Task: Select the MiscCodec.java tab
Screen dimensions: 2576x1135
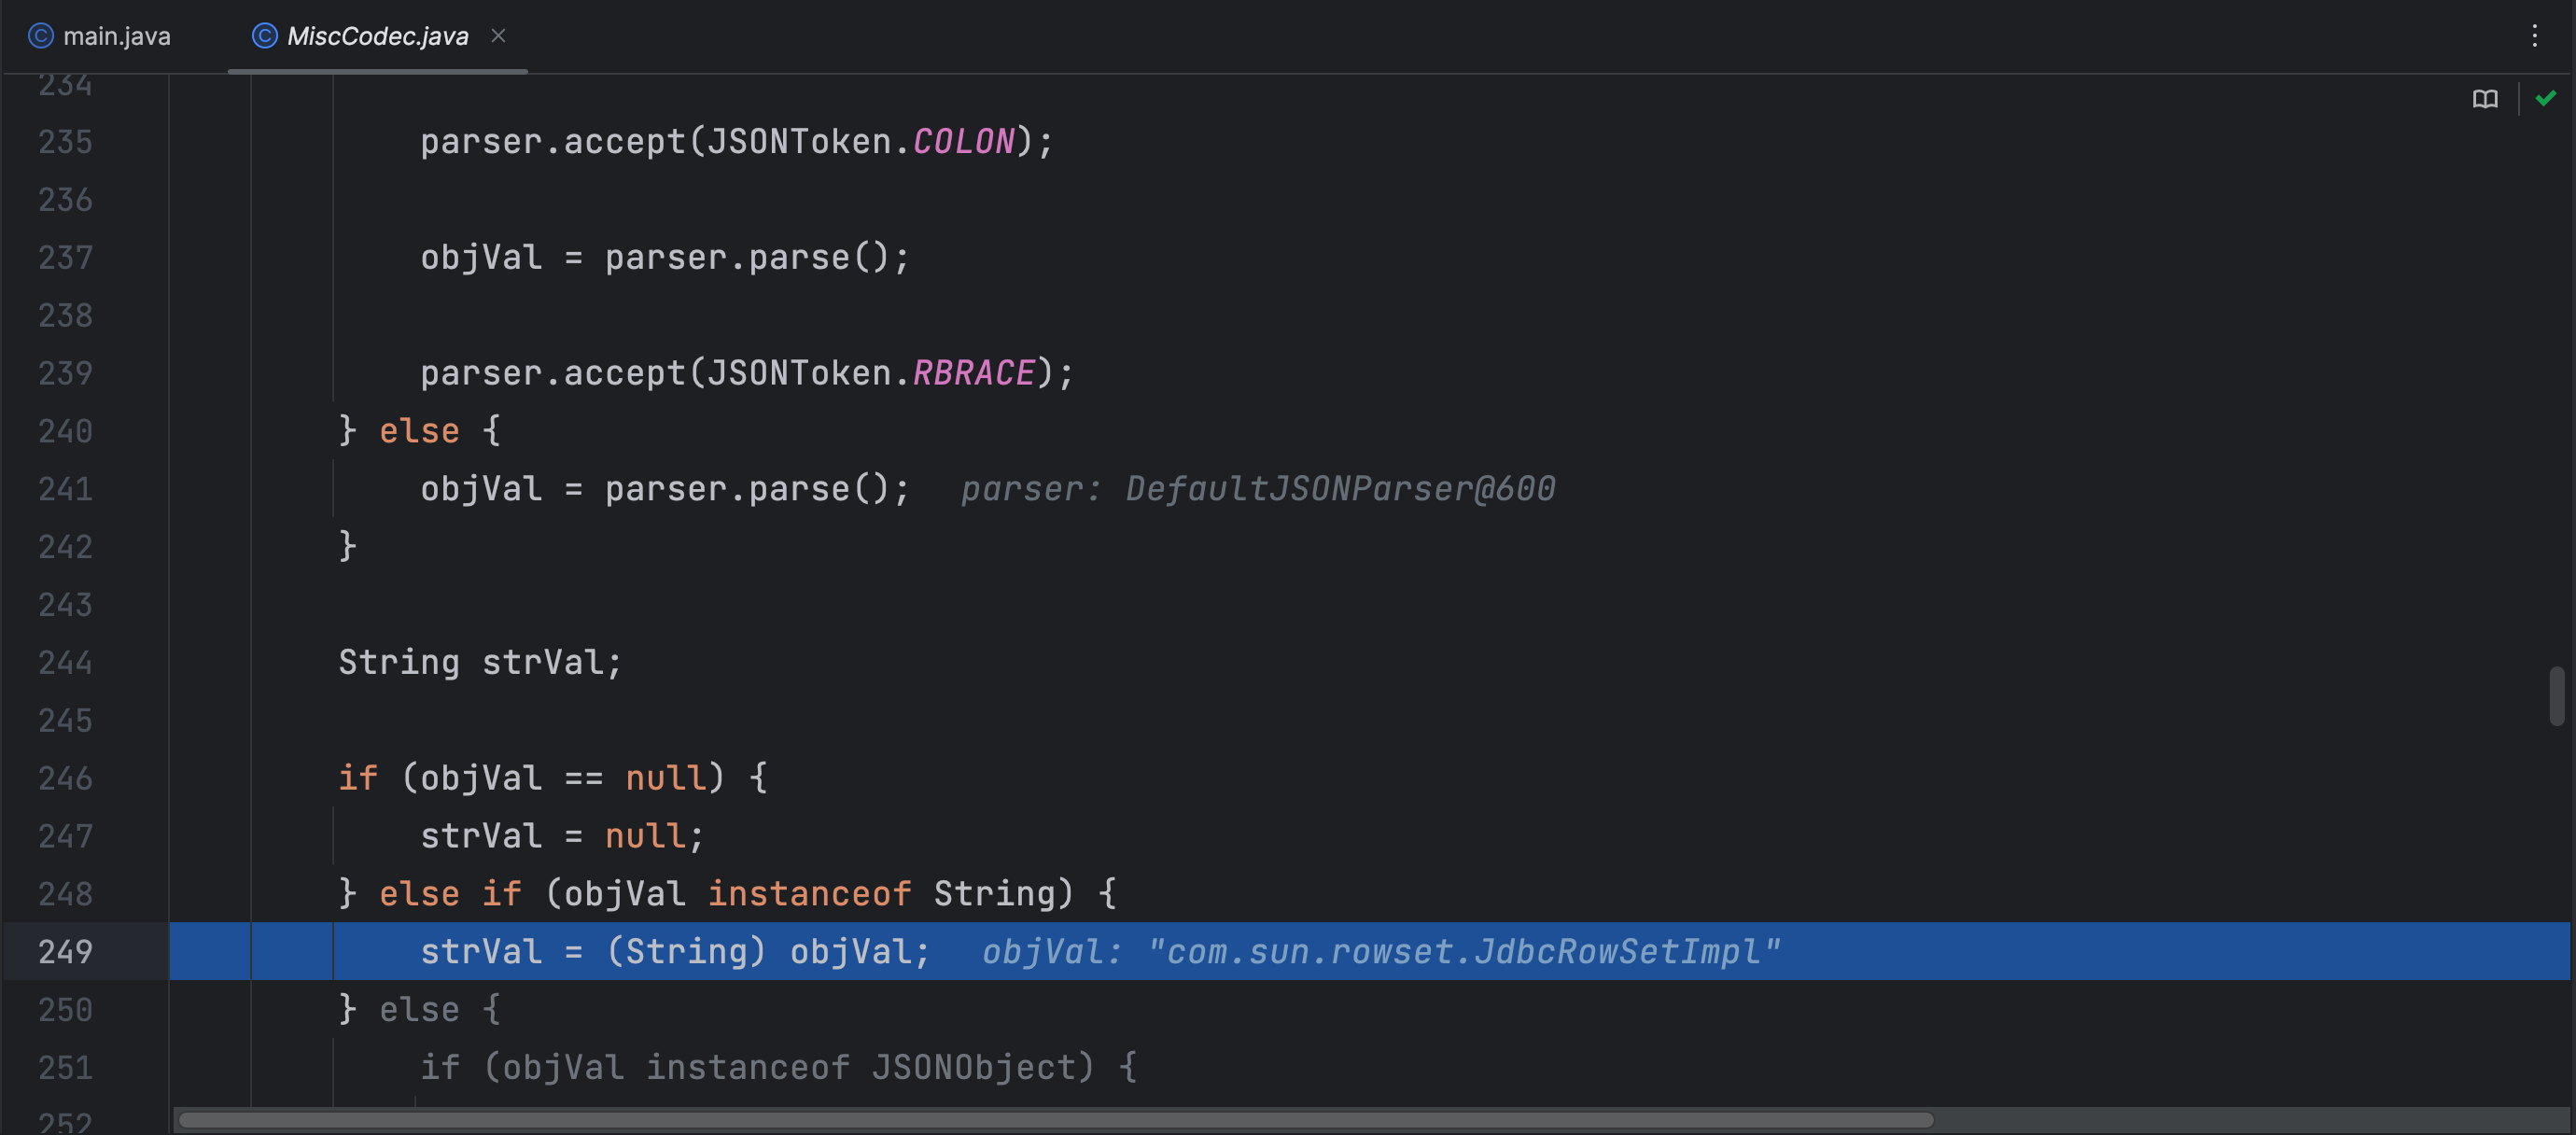Action: click(377, 36)
